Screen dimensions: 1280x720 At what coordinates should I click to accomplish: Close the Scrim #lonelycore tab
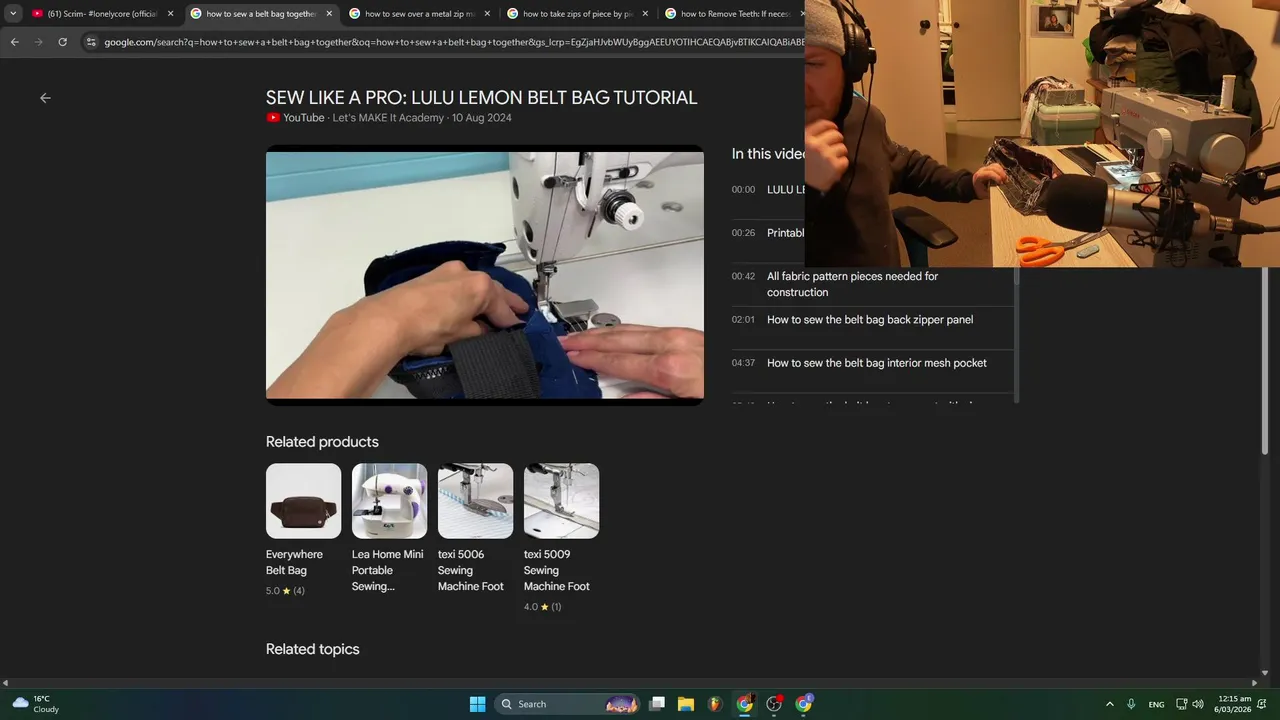[170, 14]
